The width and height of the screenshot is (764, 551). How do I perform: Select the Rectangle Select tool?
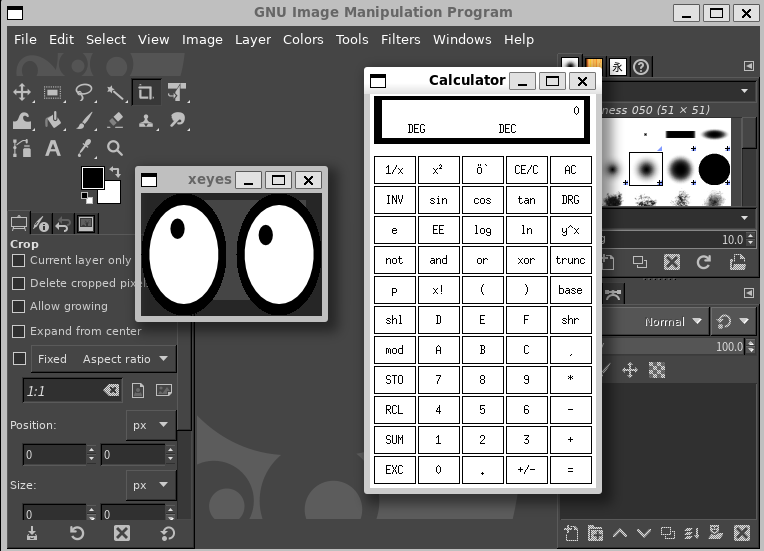point(52,92)
